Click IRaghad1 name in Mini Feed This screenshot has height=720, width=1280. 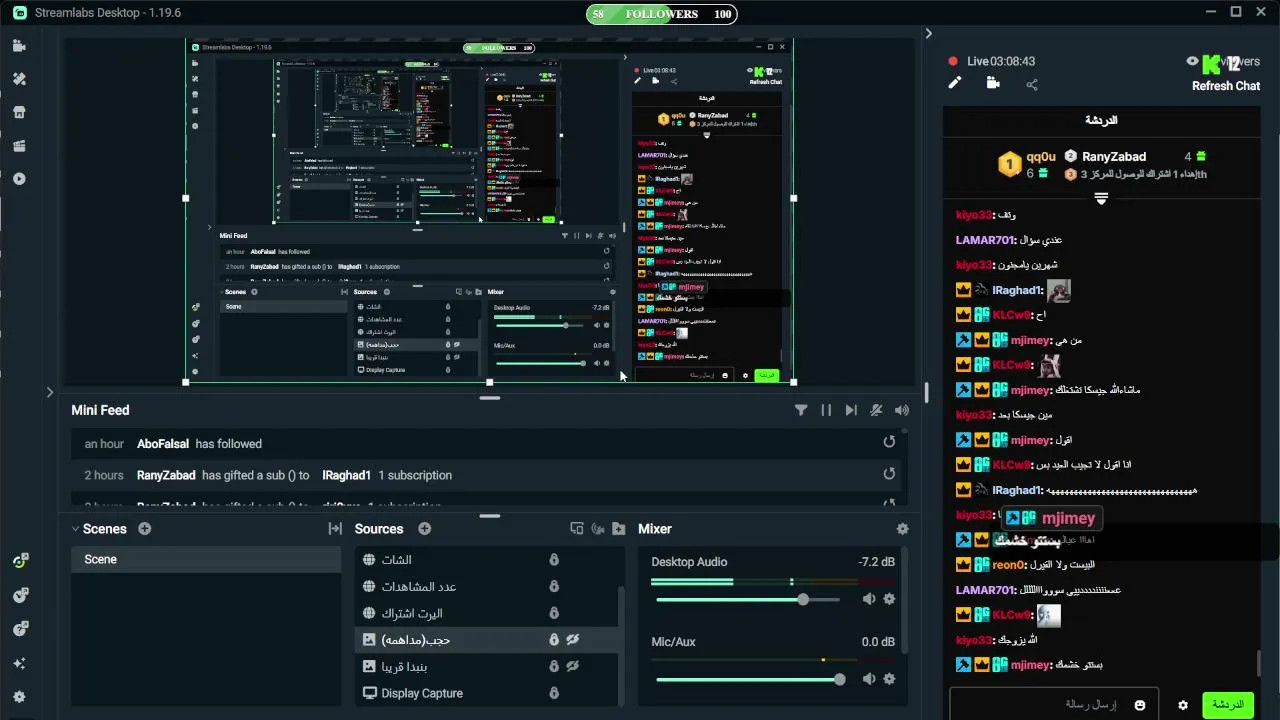point(347,475)
